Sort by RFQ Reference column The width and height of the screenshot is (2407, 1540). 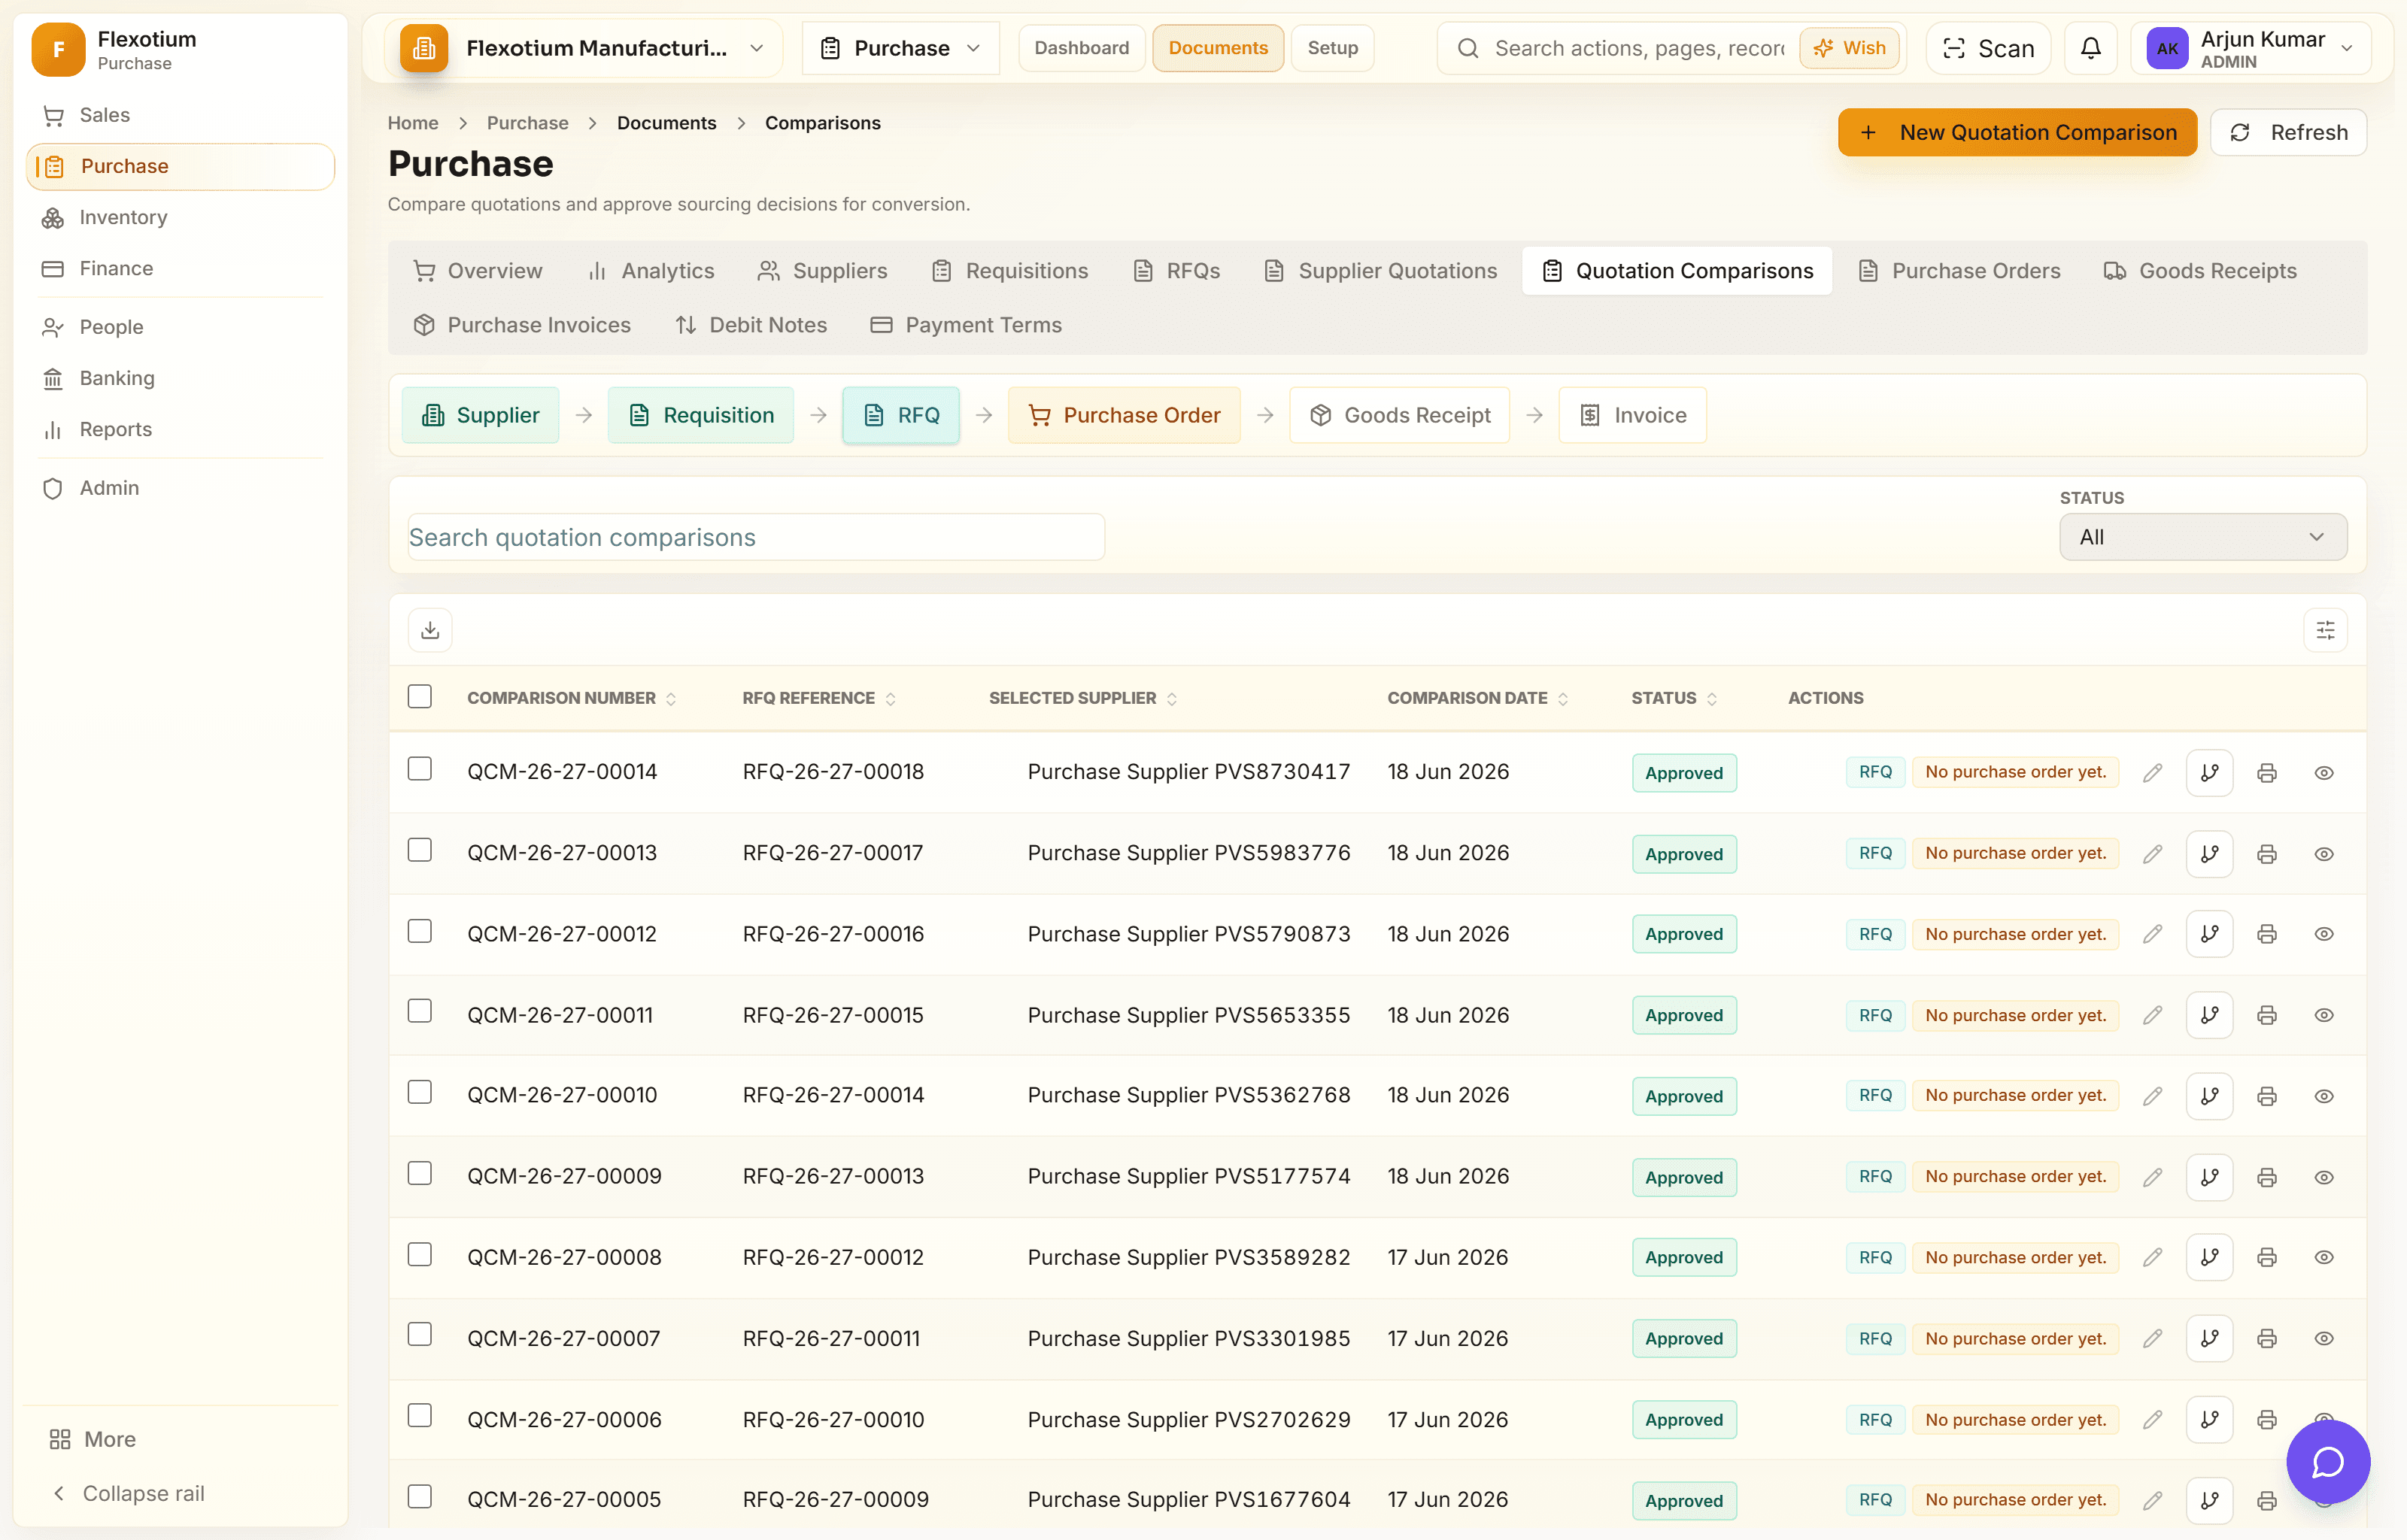(x=818, y=698)
